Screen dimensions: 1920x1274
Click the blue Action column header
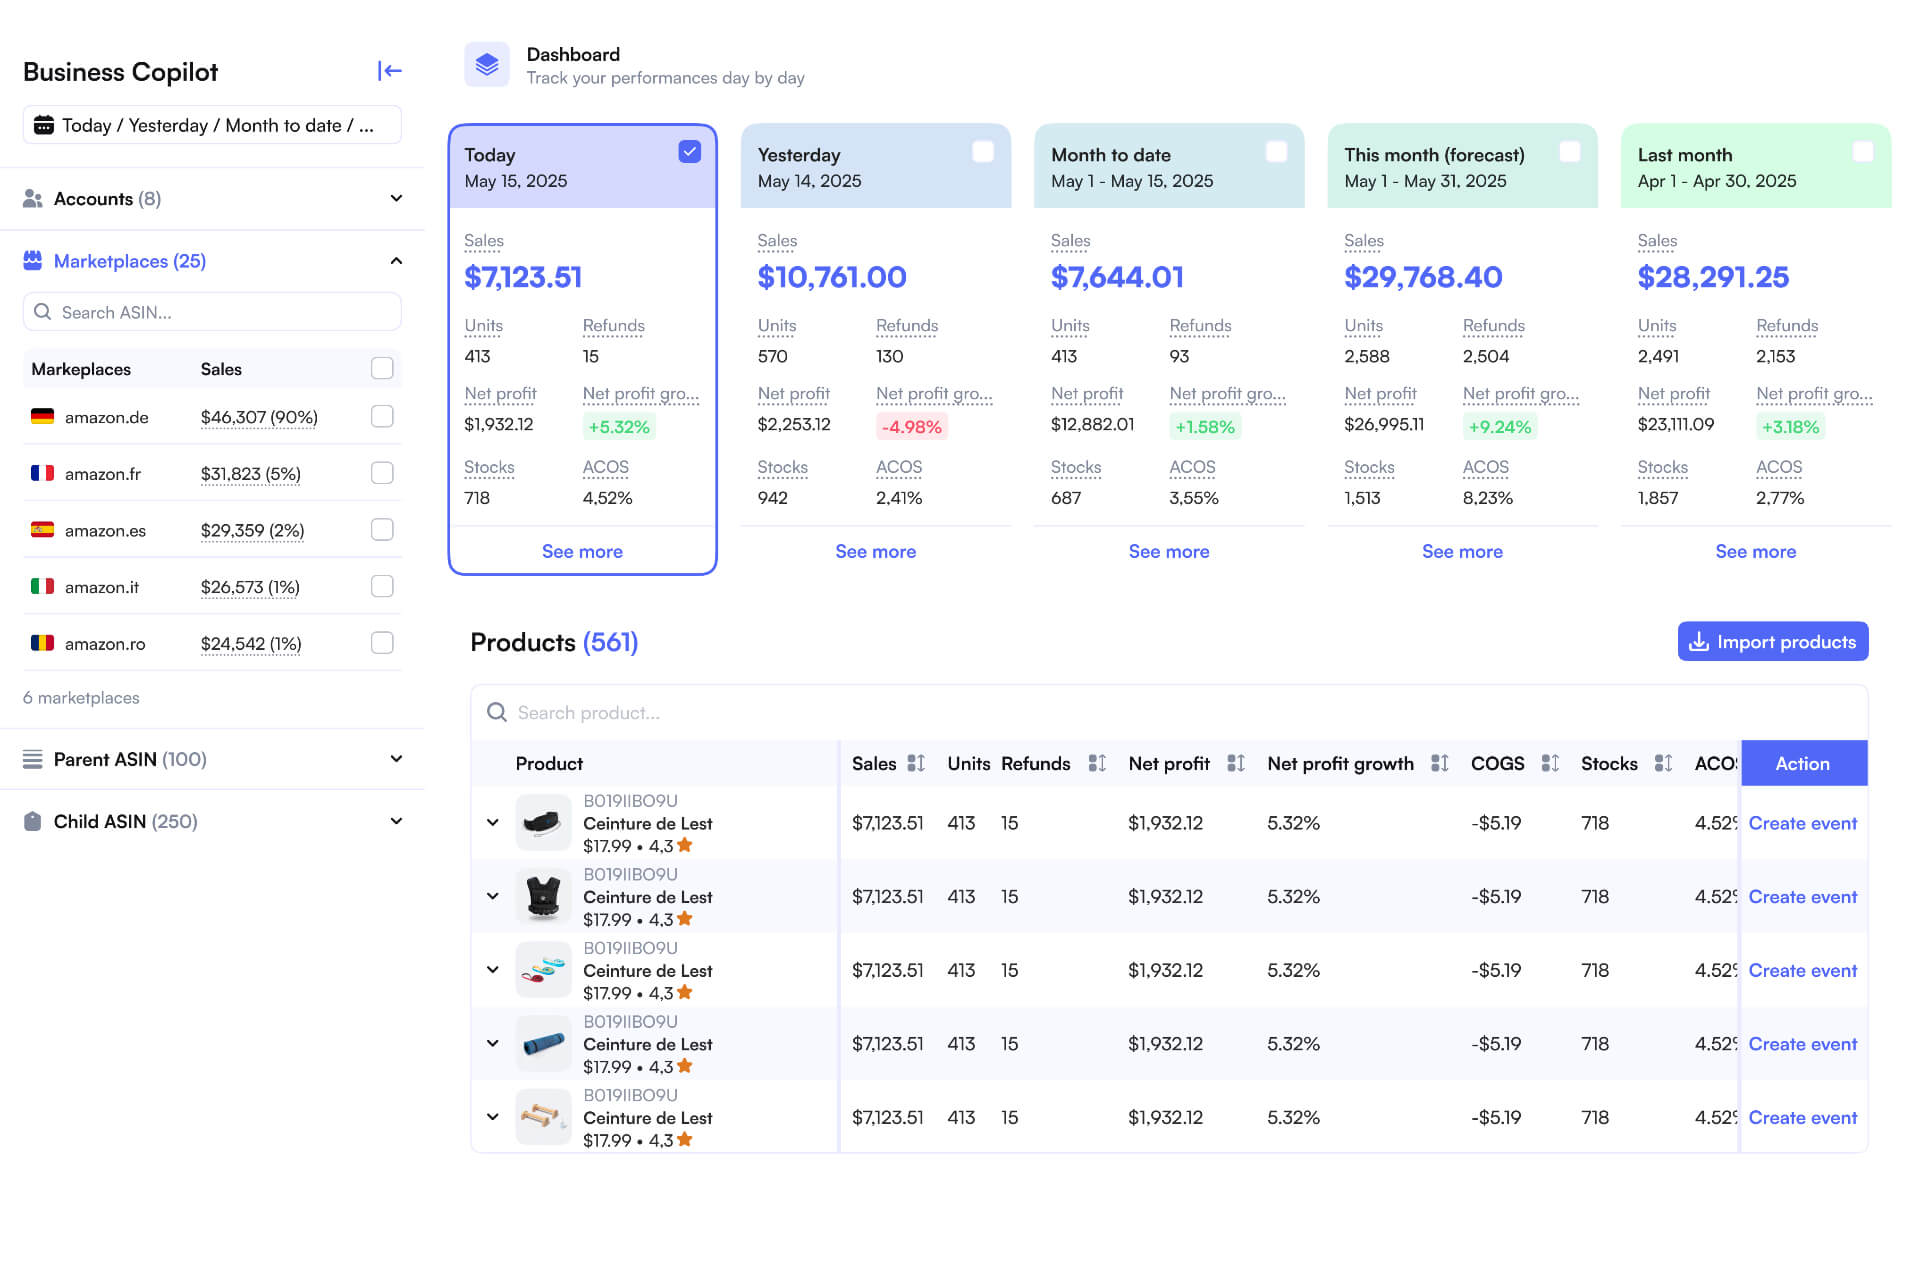(x=1802, y=764)
